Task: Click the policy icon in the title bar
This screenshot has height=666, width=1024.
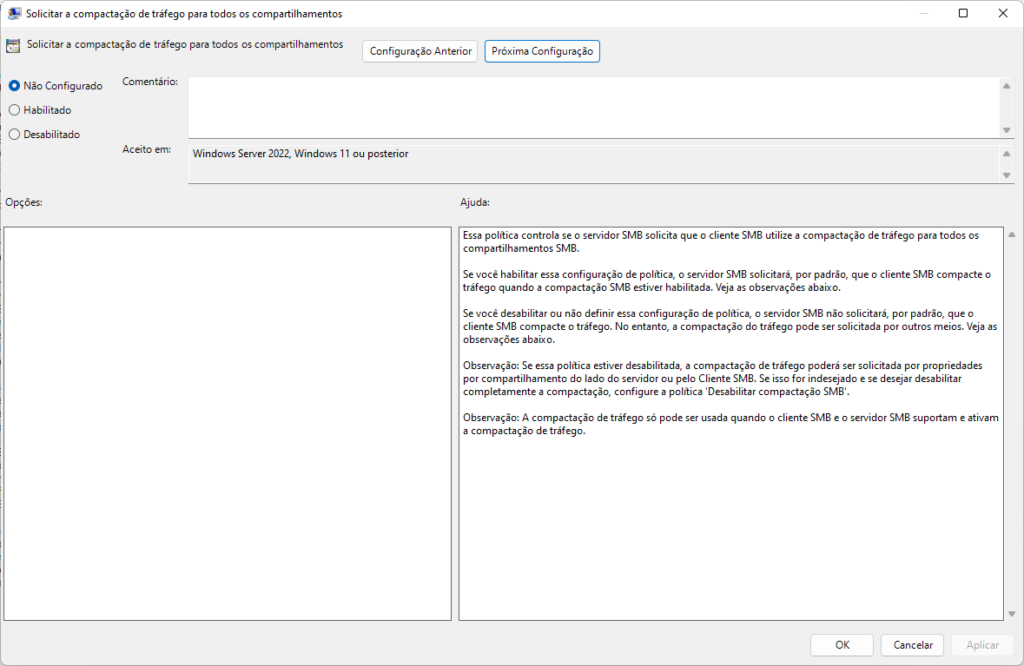Action: click(14, 14)
